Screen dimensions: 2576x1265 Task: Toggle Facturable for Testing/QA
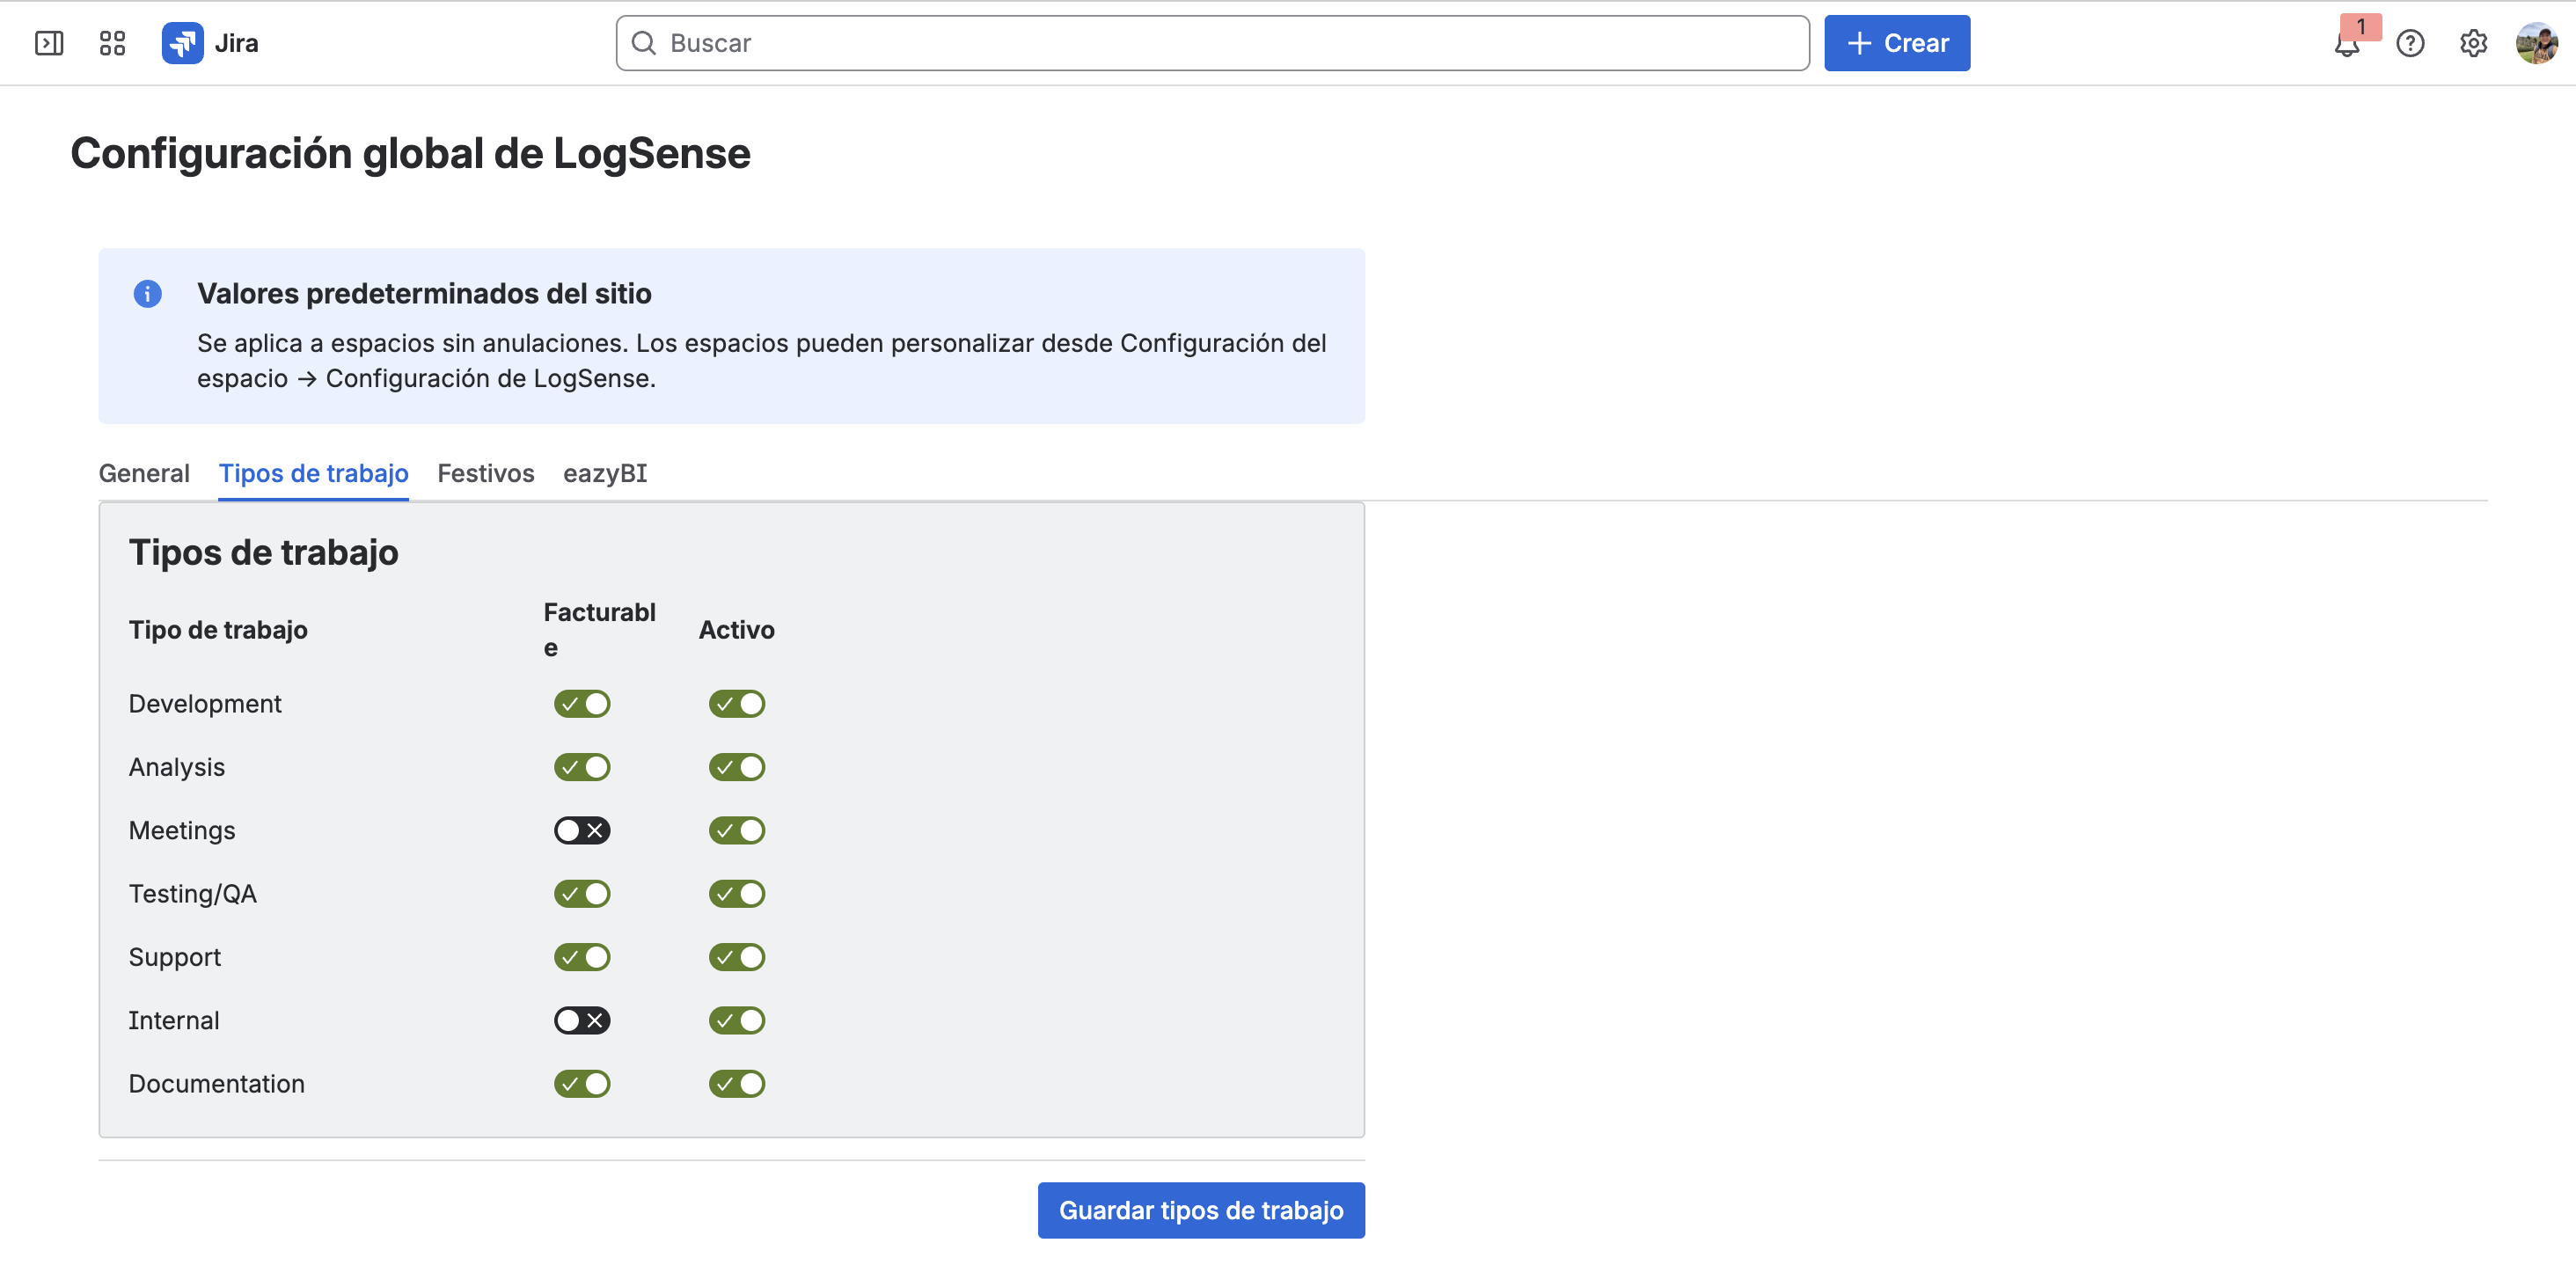[x=582, y=894]
